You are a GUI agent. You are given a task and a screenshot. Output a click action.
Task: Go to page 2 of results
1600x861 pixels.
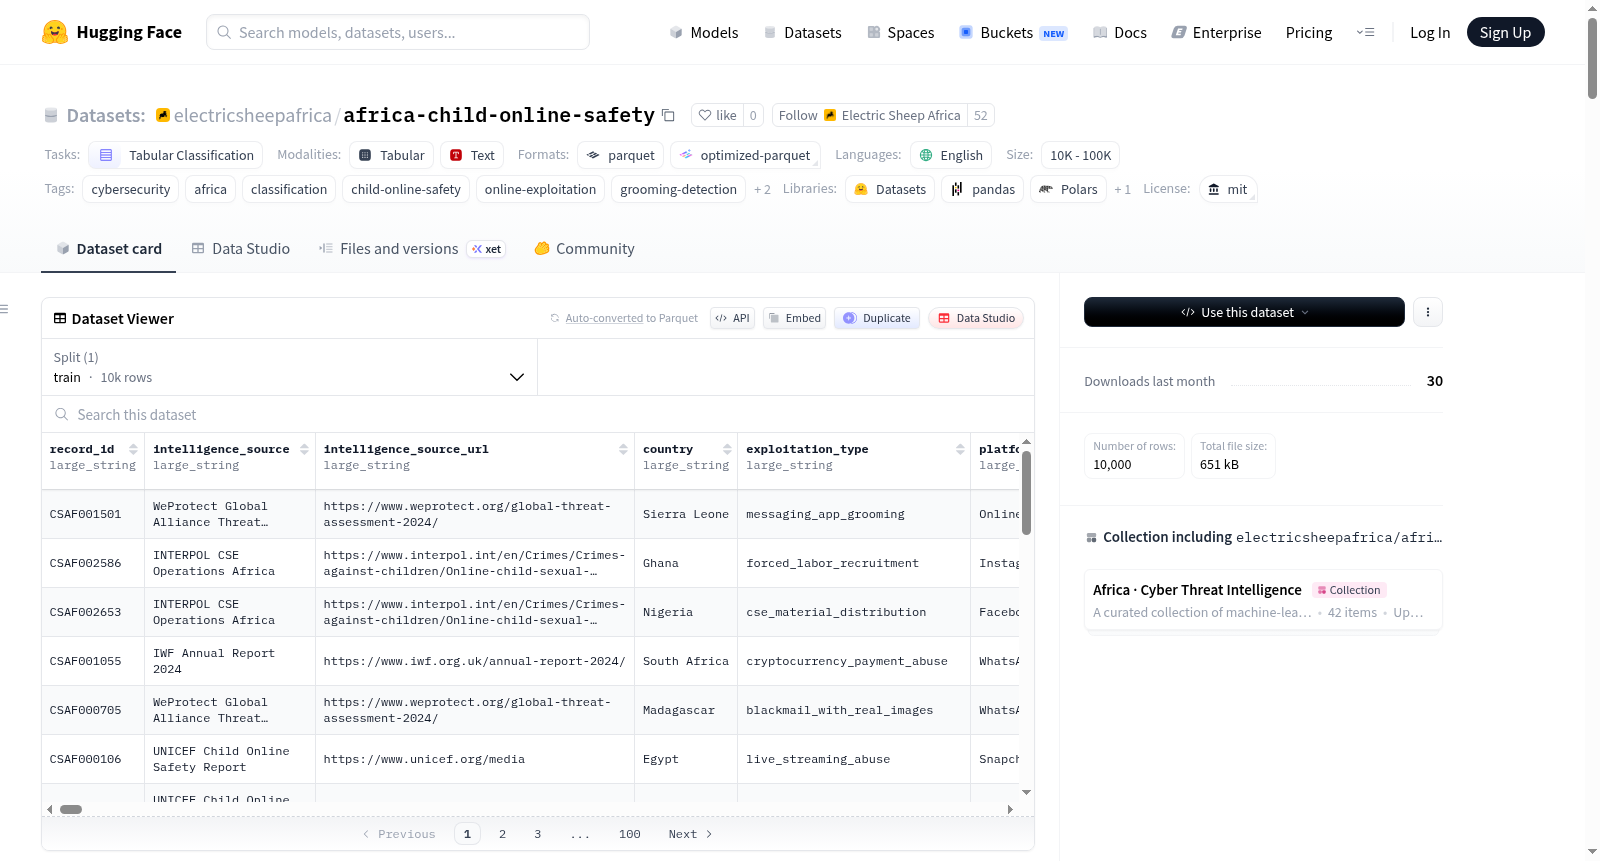502,834
